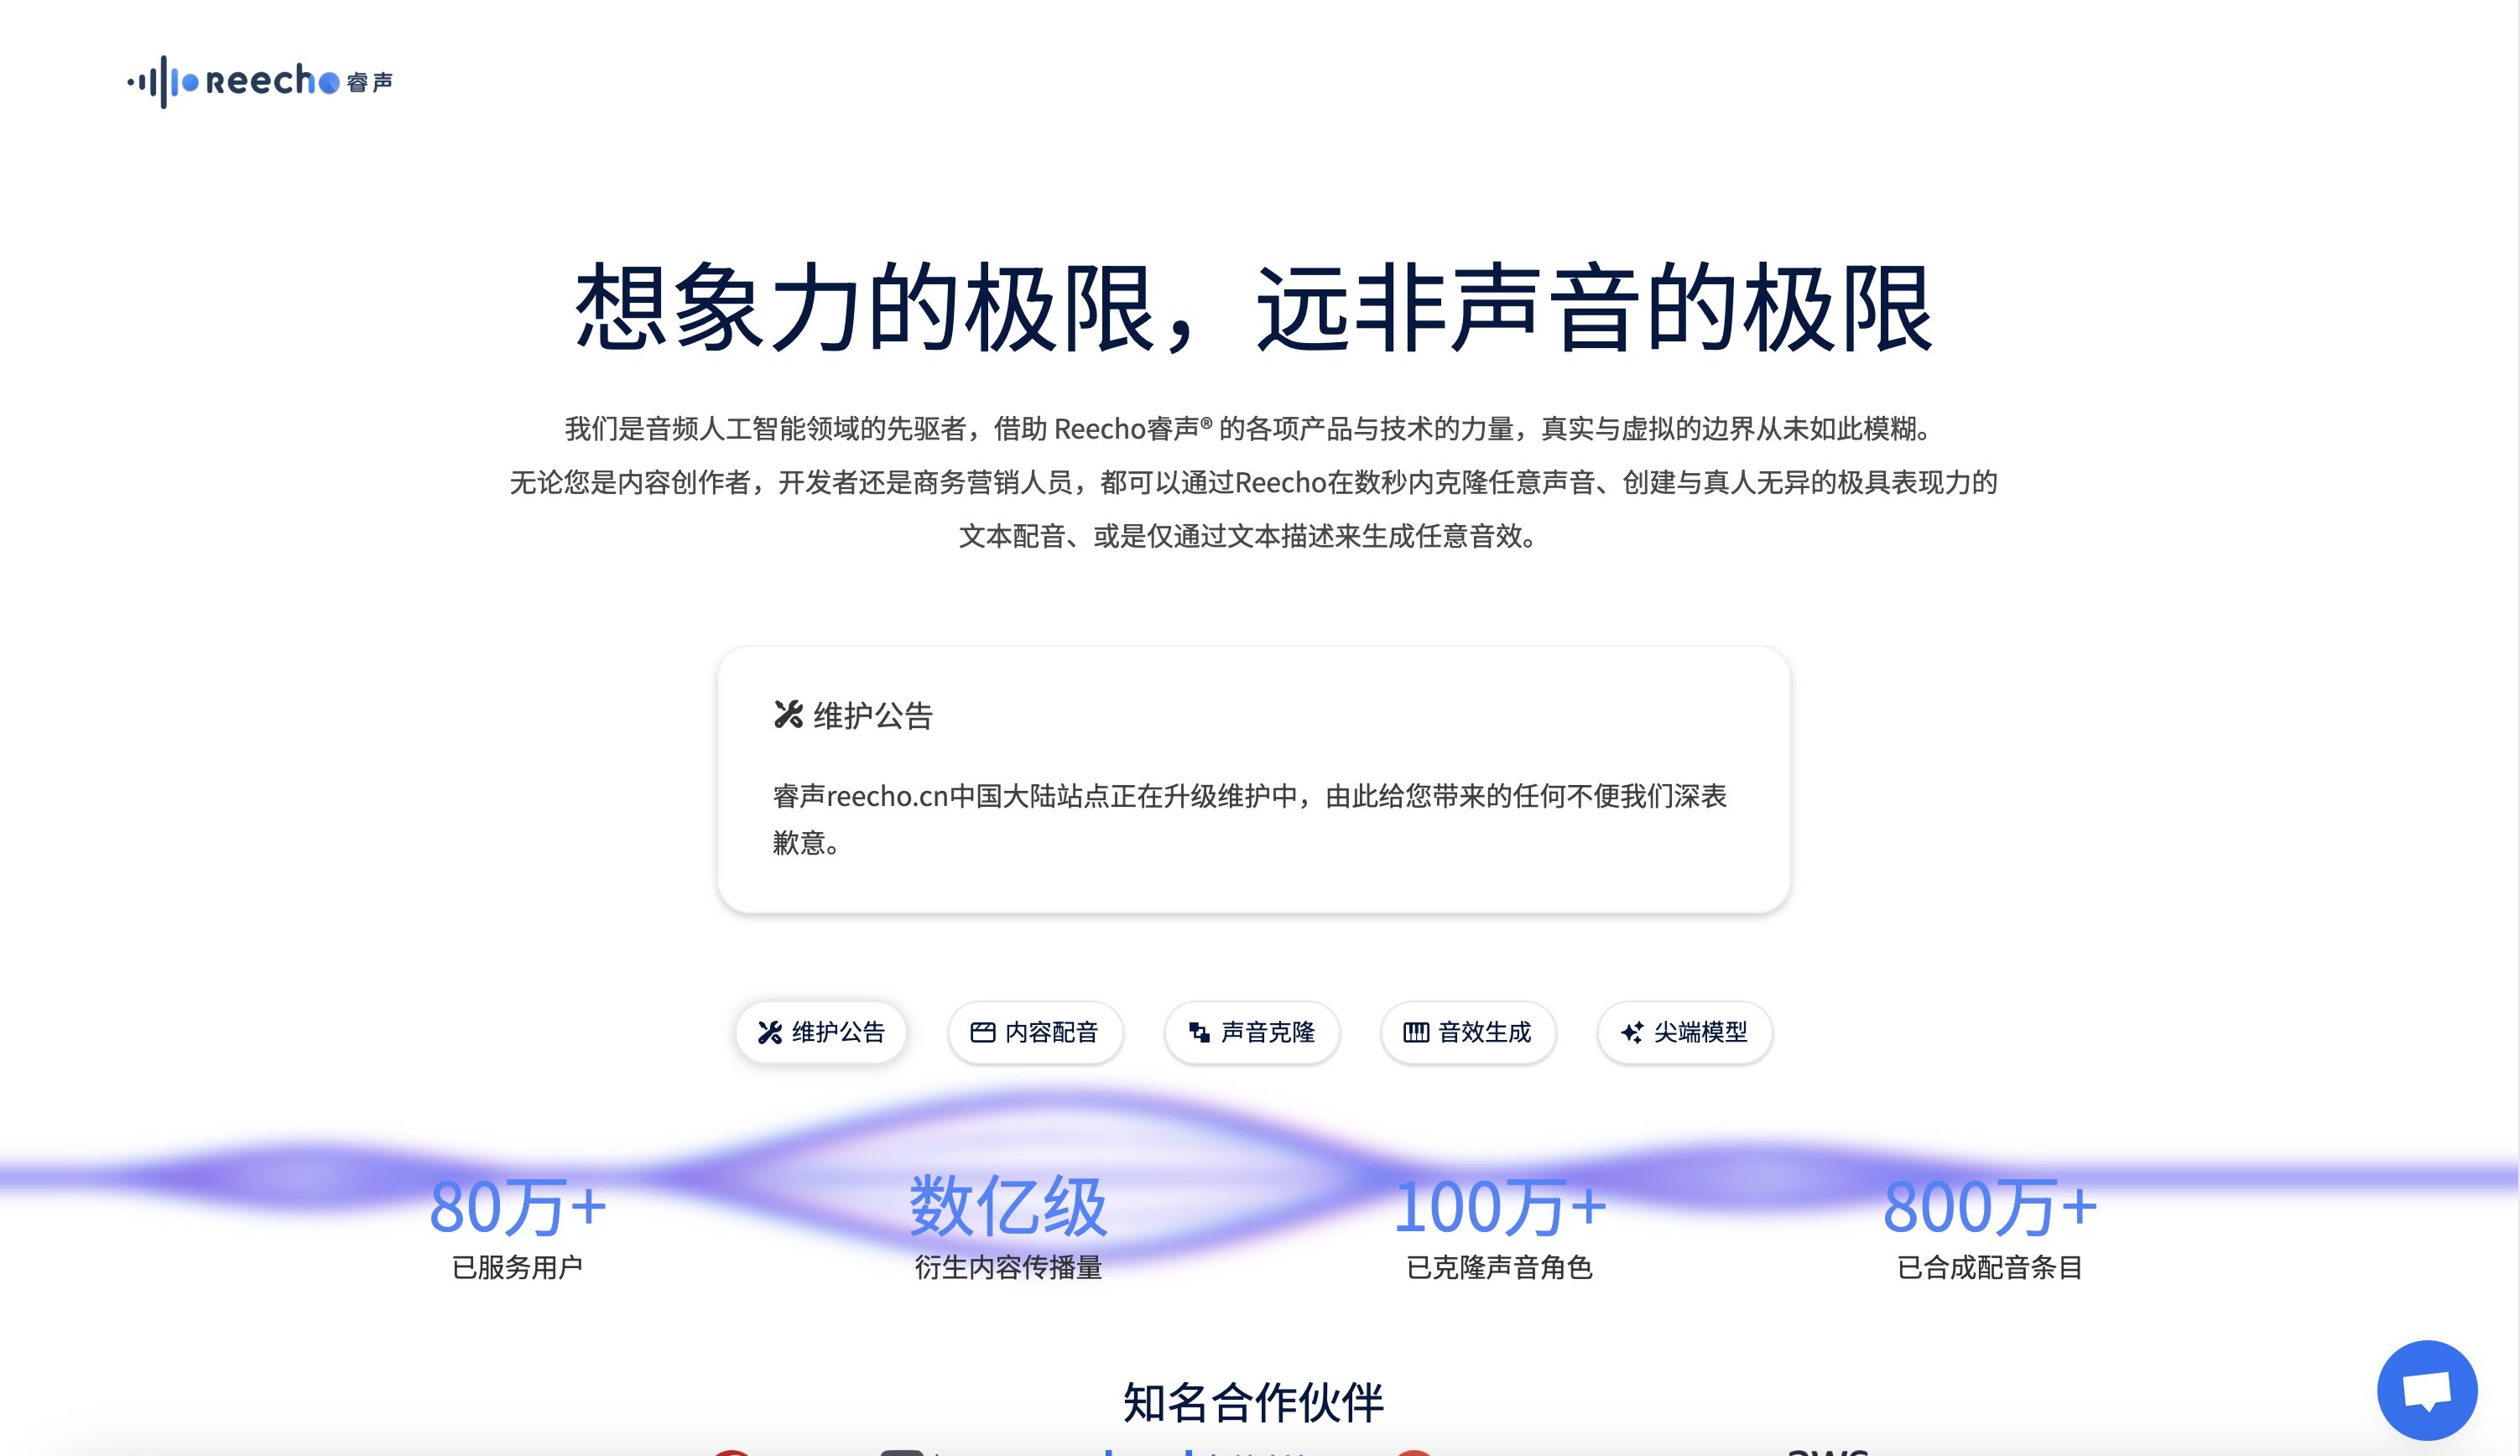Click wrench icon beside 维护公告 card title
The height and width of the screenshot is (1456, 2520).
[788, 714]
